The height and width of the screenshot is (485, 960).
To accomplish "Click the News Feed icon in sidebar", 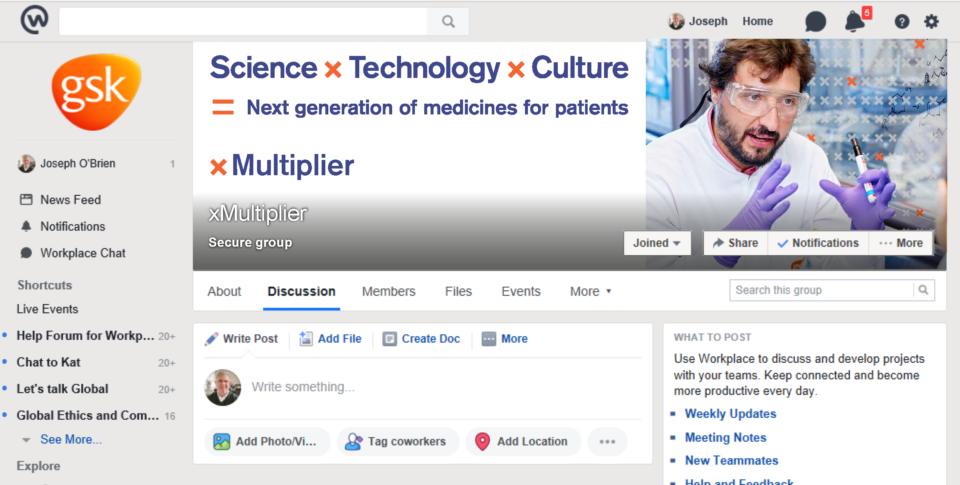I will 26,200.
